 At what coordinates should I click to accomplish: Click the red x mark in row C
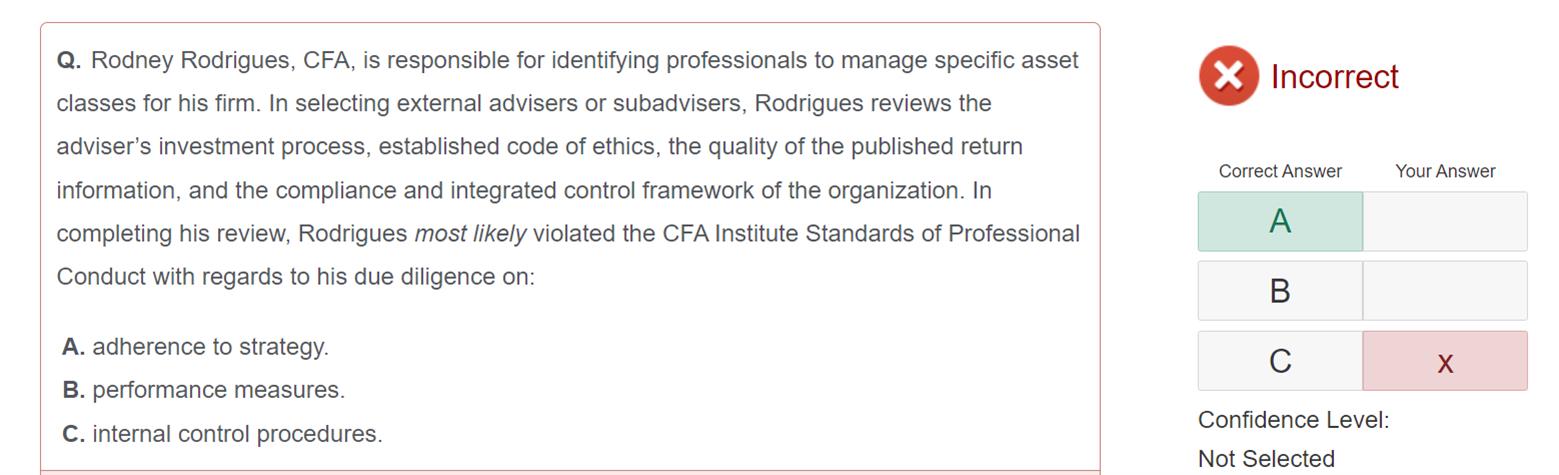[x=1444, y=362]
